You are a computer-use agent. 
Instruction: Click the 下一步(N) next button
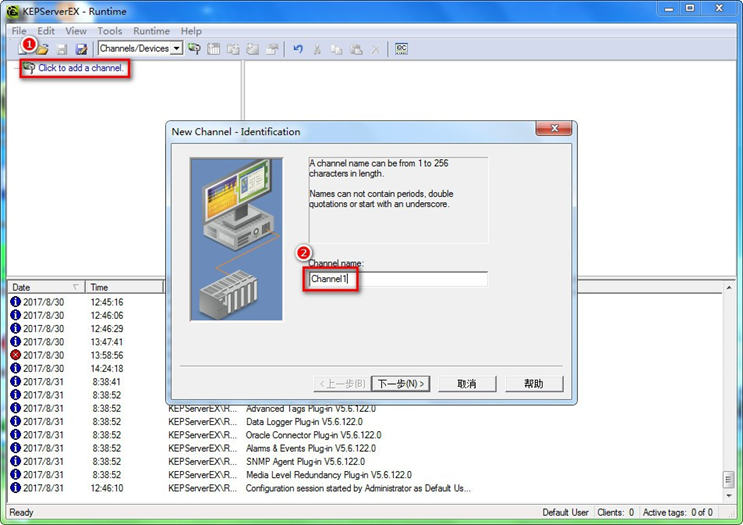pos(400,384)
